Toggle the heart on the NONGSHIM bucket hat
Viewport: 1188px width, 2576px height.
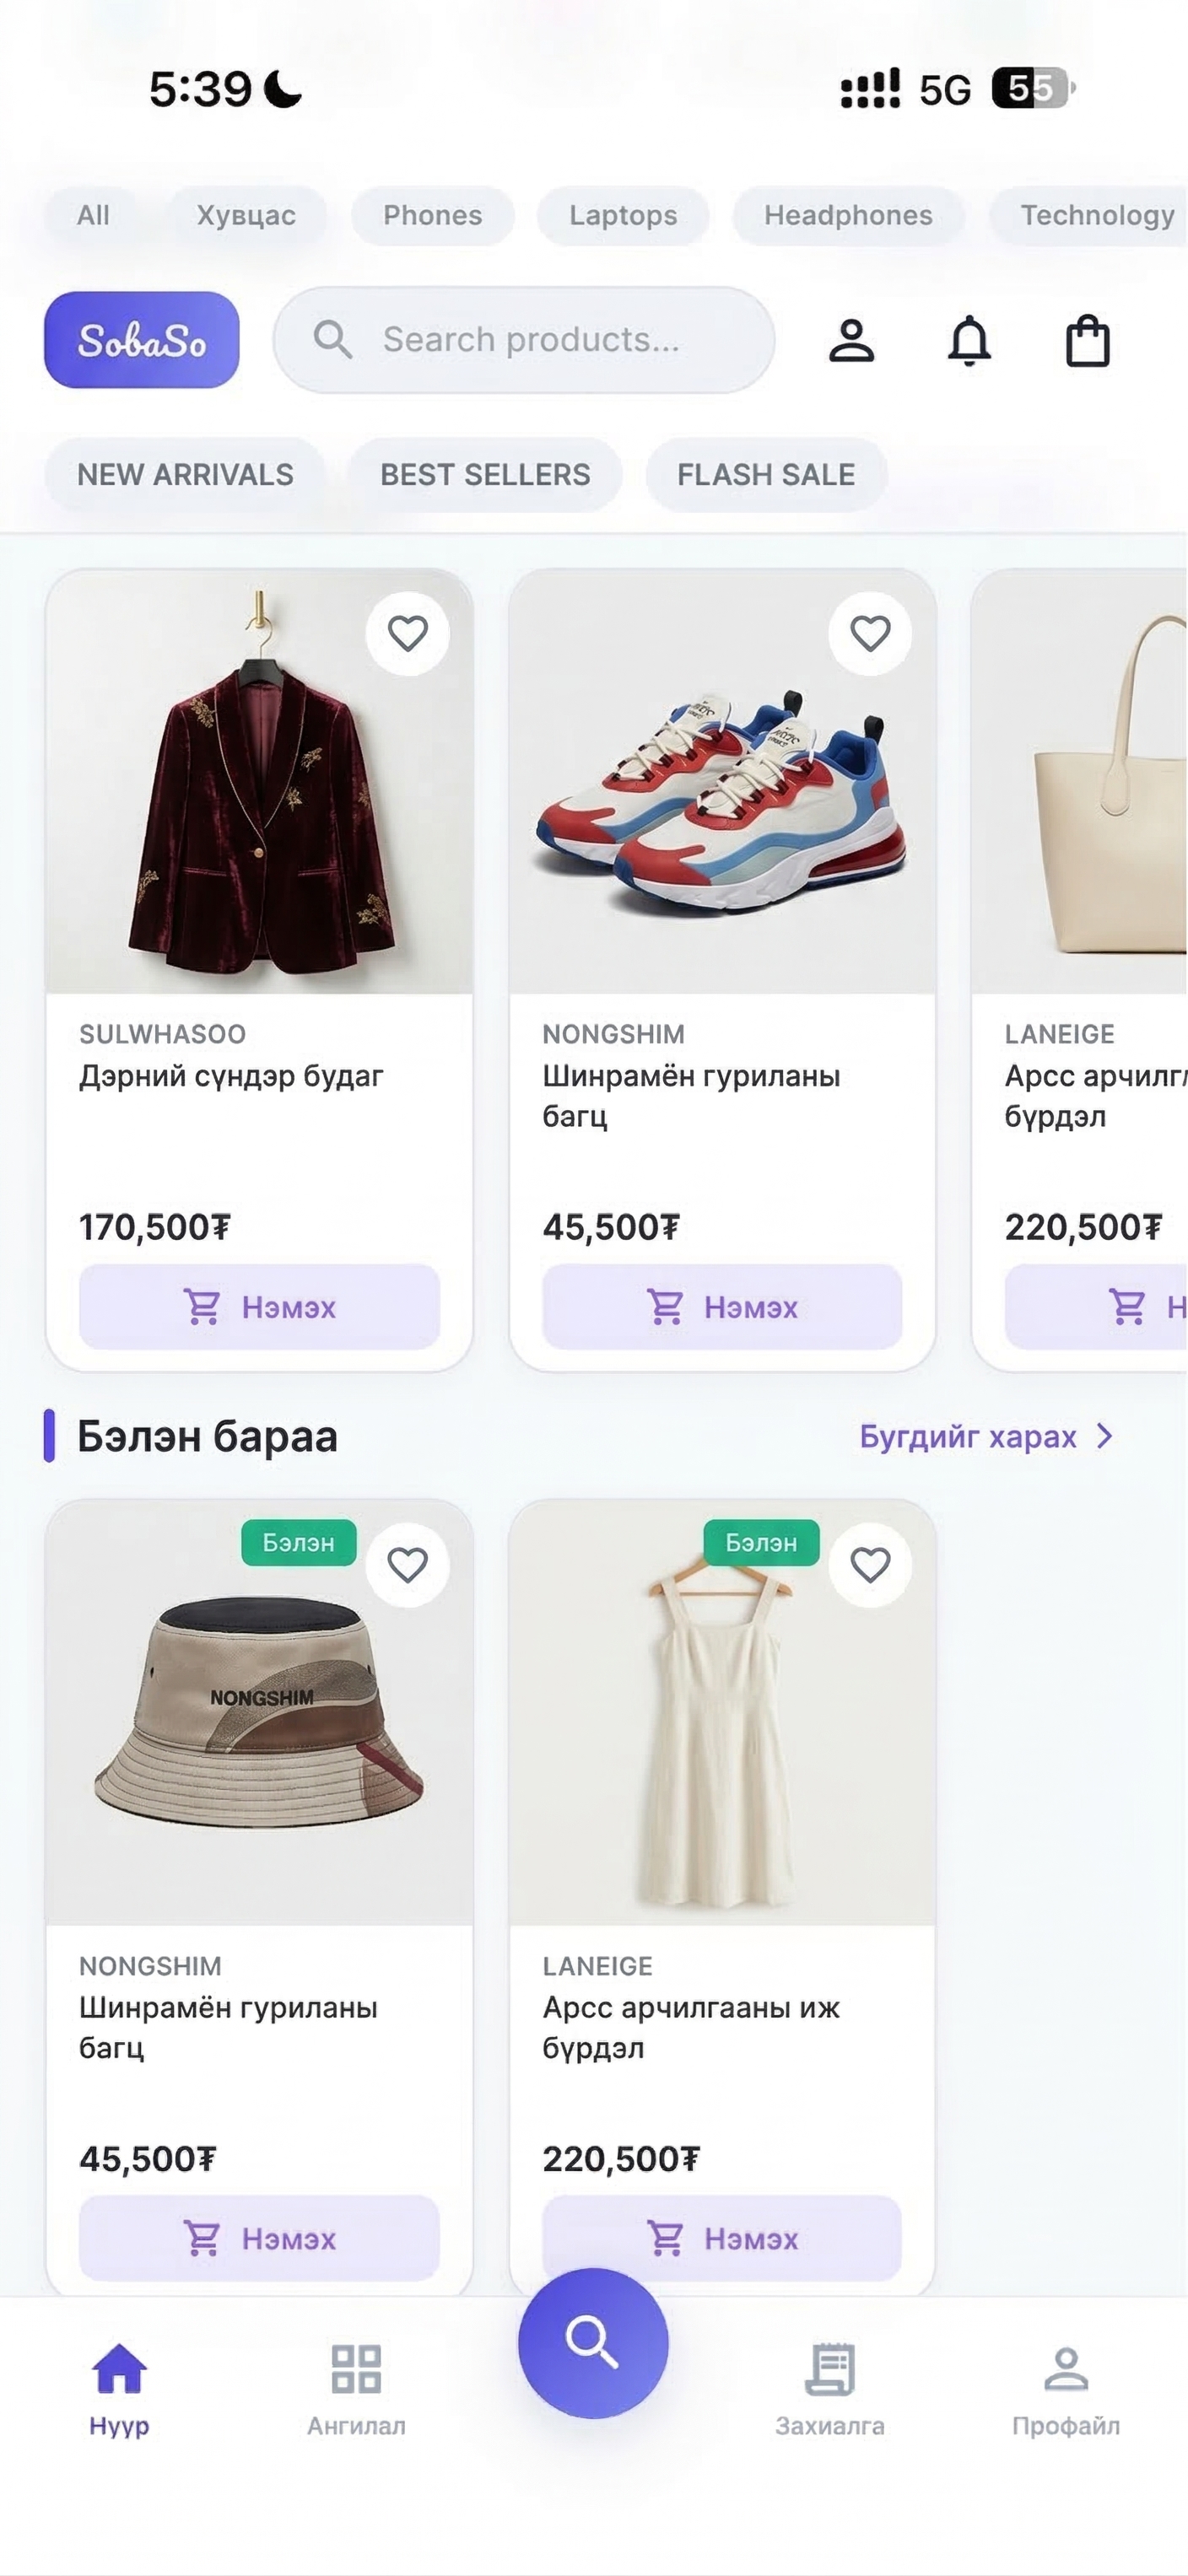pyautogui.click(x=409, y=1565)
